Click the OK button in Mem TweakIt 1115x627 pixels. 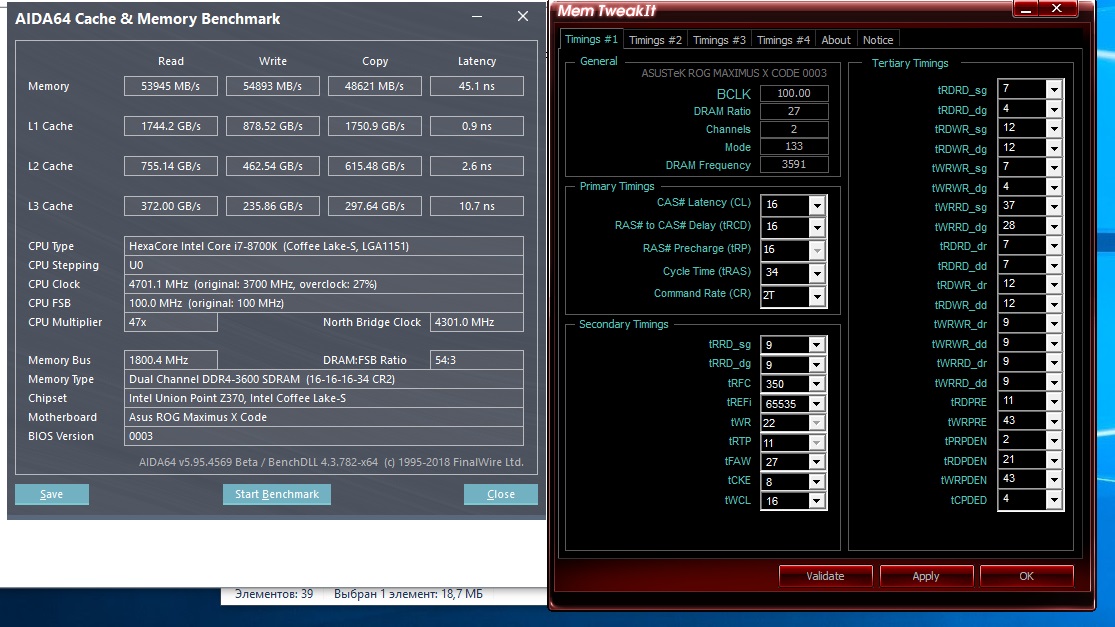click(1026, 576)
